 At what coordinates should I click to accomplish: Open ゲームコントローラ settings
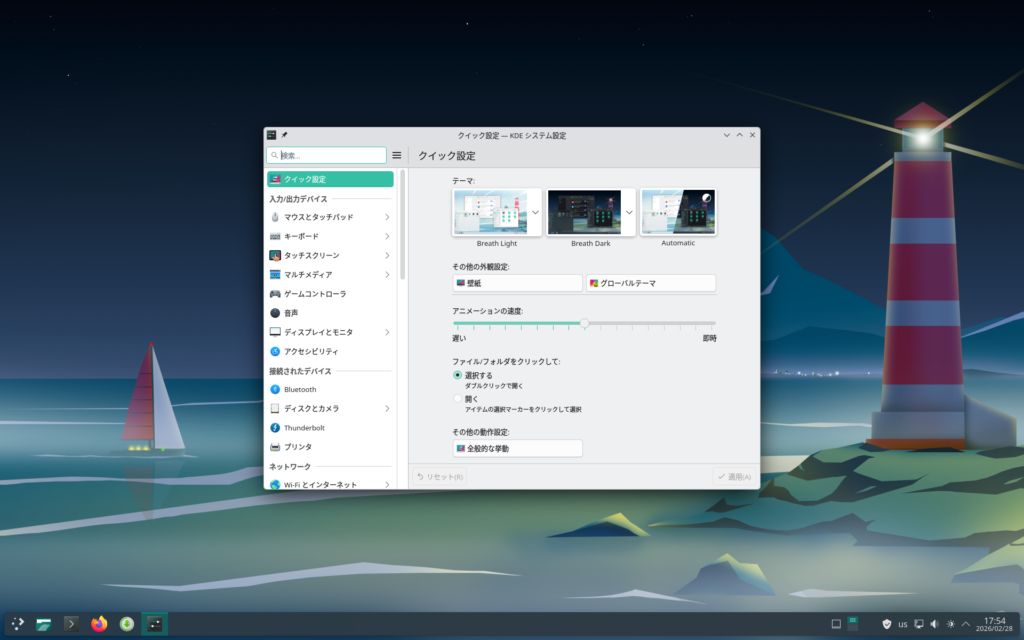(315, 294)
